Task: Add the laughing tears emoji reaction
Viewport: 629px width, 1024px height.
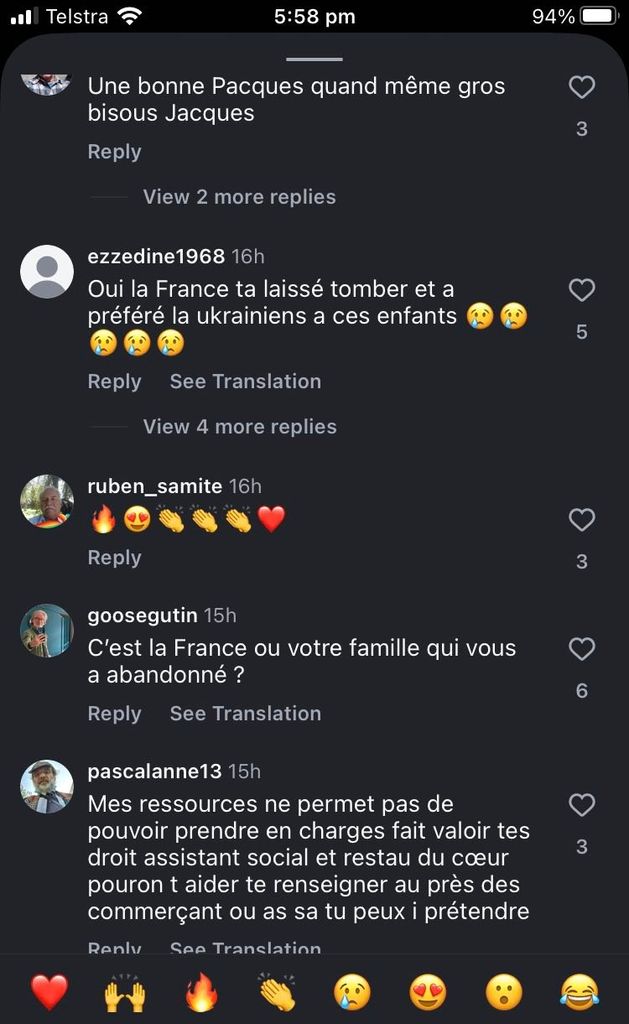Action: click(580, 992)
